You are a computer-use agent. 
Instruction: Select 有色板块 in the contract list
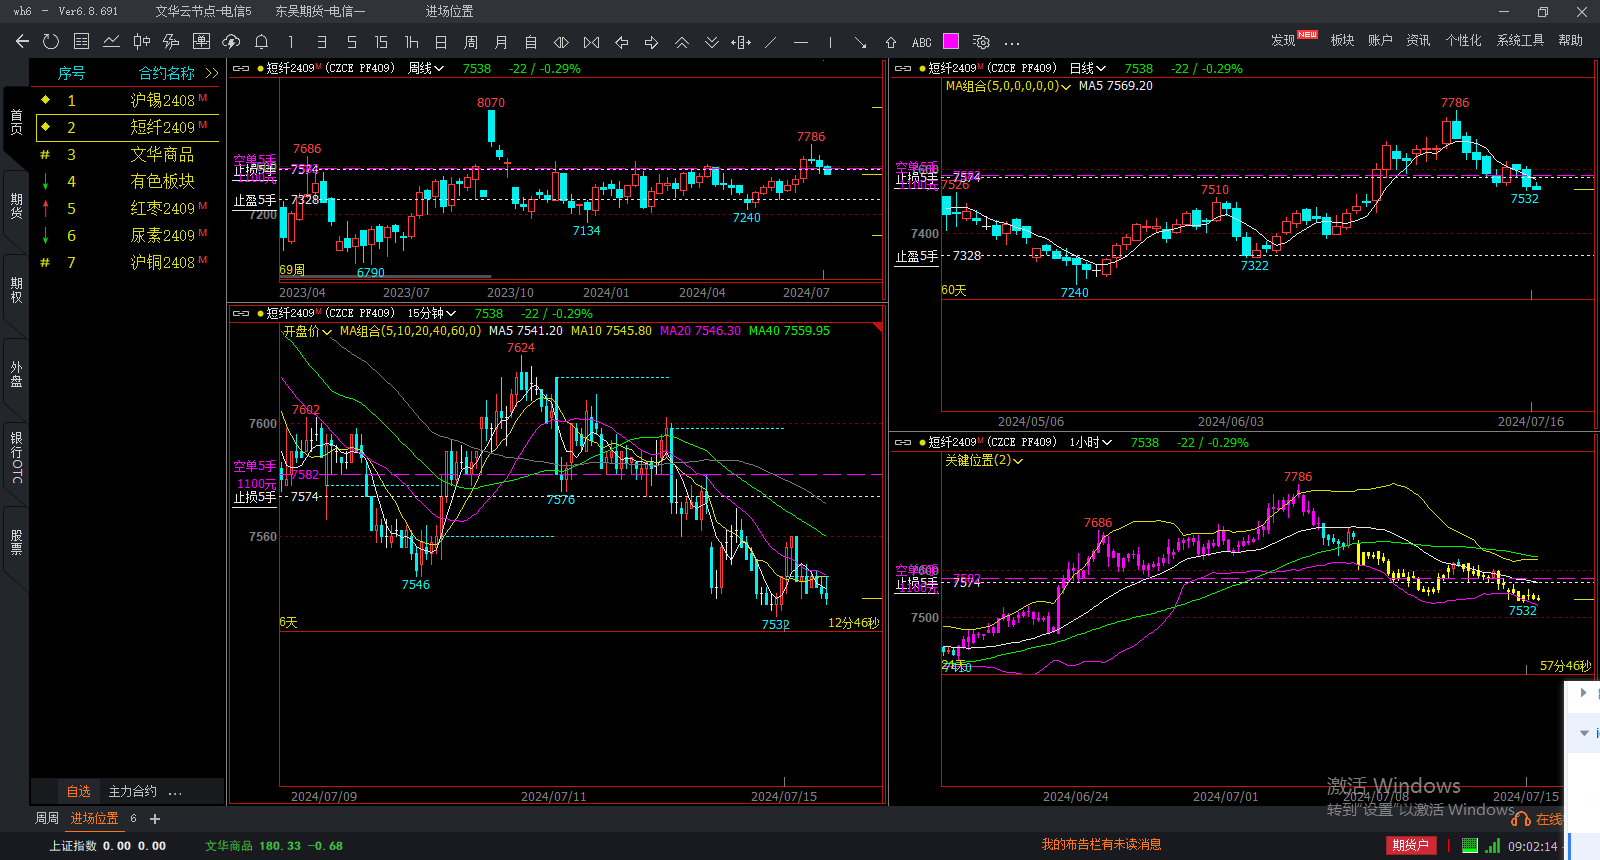127,181
